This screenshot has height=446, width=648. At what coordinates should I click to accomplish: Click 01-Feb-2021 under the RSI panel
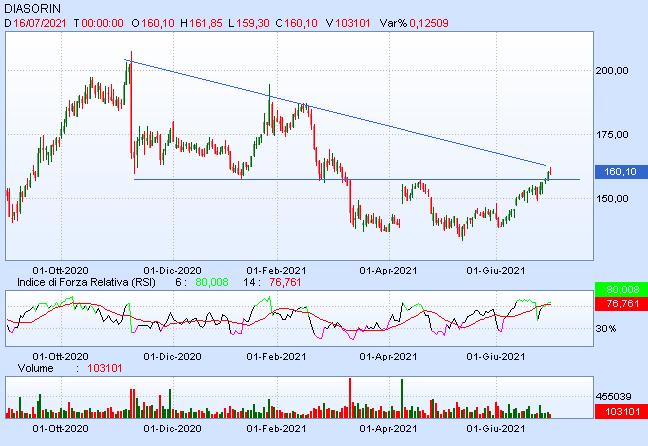(276, 357)
